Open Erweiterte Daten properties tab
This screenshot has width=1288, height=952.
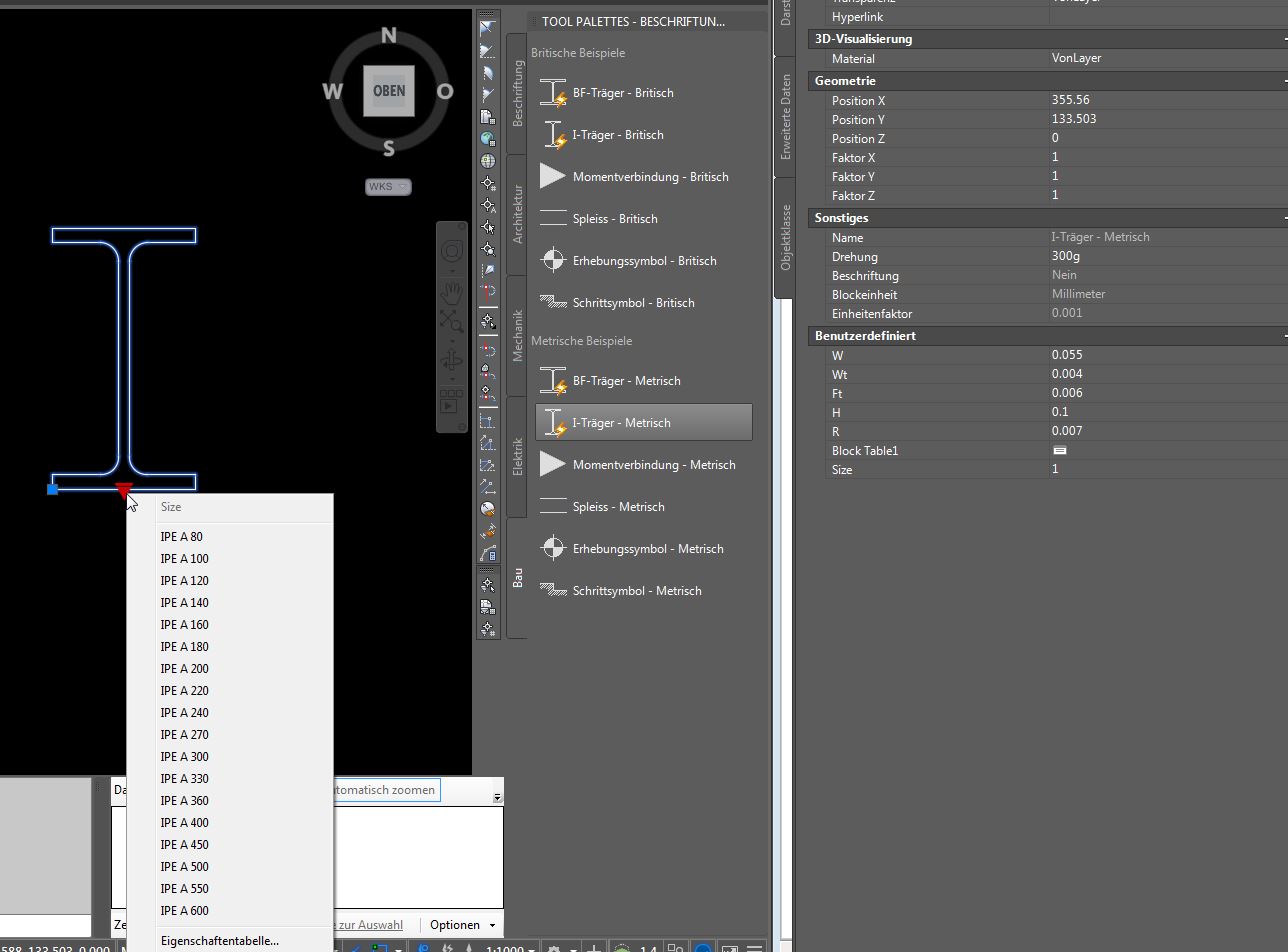[x=785, y=116]
